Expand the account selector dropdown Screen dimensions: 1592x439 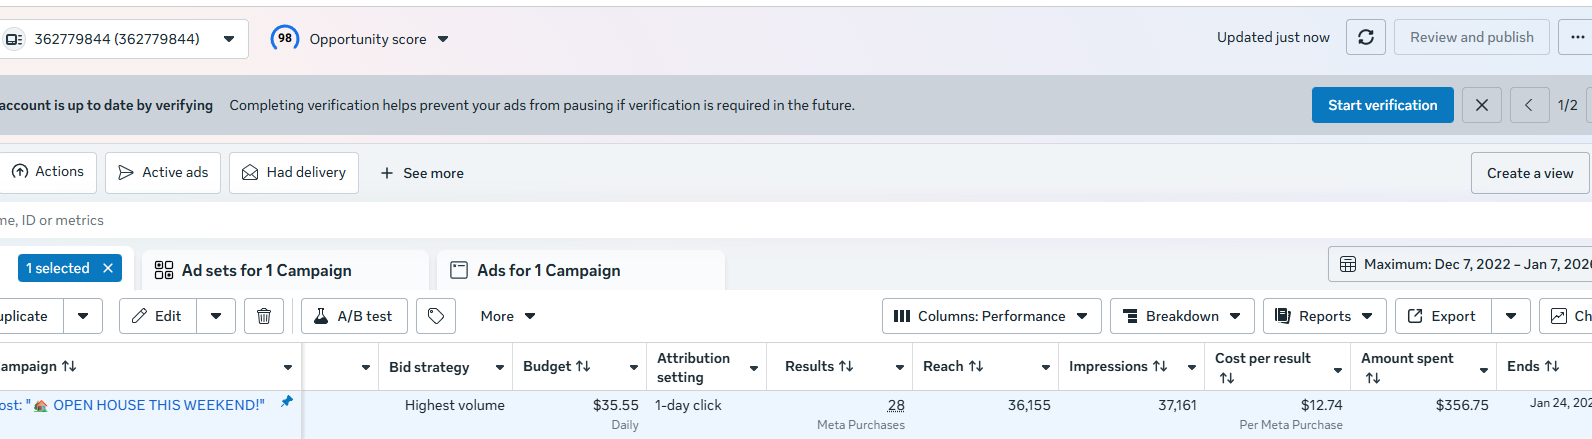(x=229, y=39)
